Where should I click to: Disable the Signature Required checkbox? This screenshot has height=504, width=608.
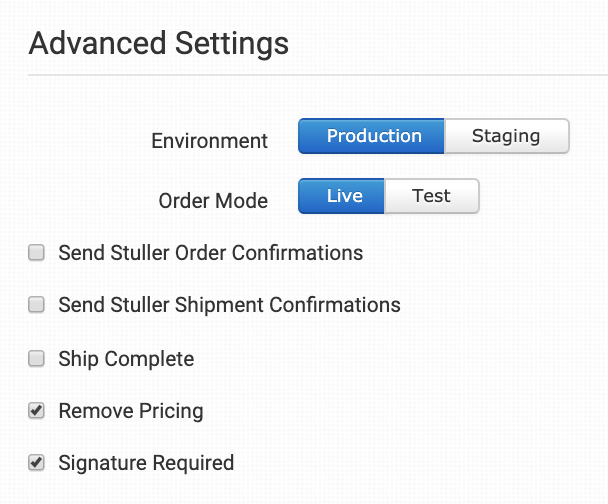point(36,463)
